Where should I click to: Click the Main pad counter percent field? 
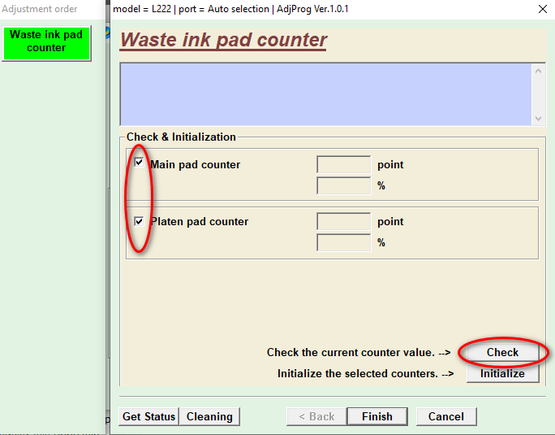pos(344,185)
